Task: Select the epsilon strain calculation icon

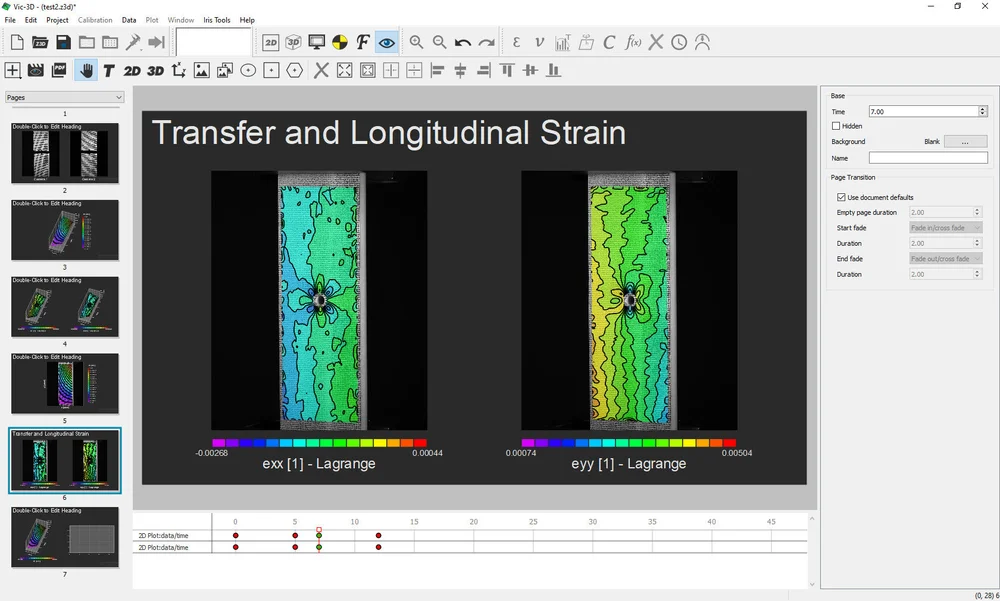Action: 516,42
